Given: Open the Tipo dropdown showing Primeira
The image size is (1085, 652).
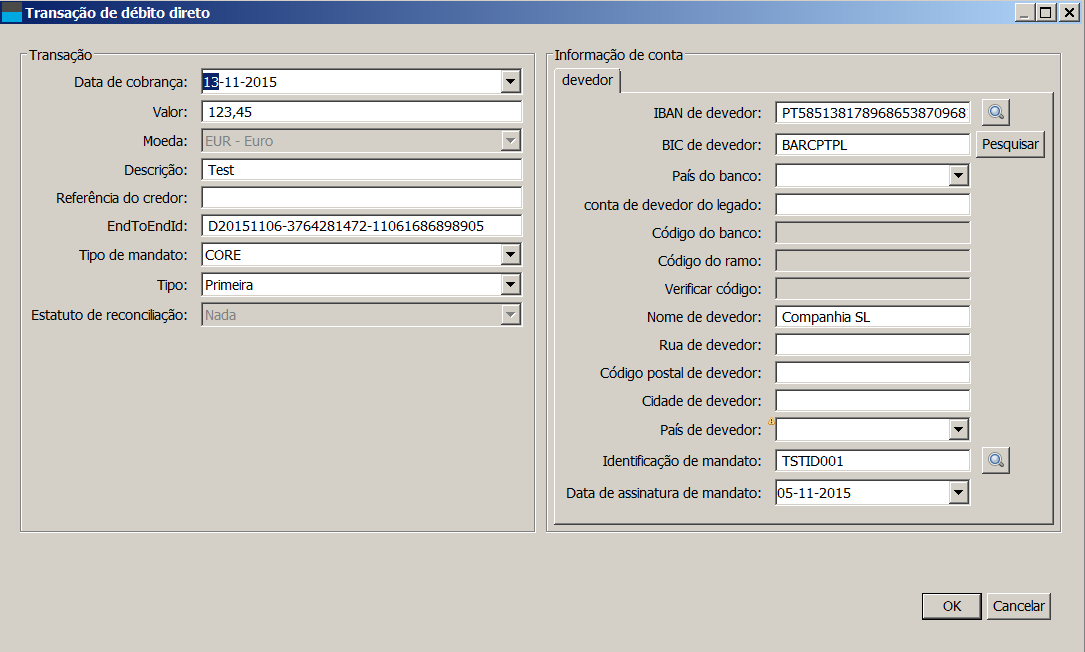Looking at the screenshot, I should (511, 285).
